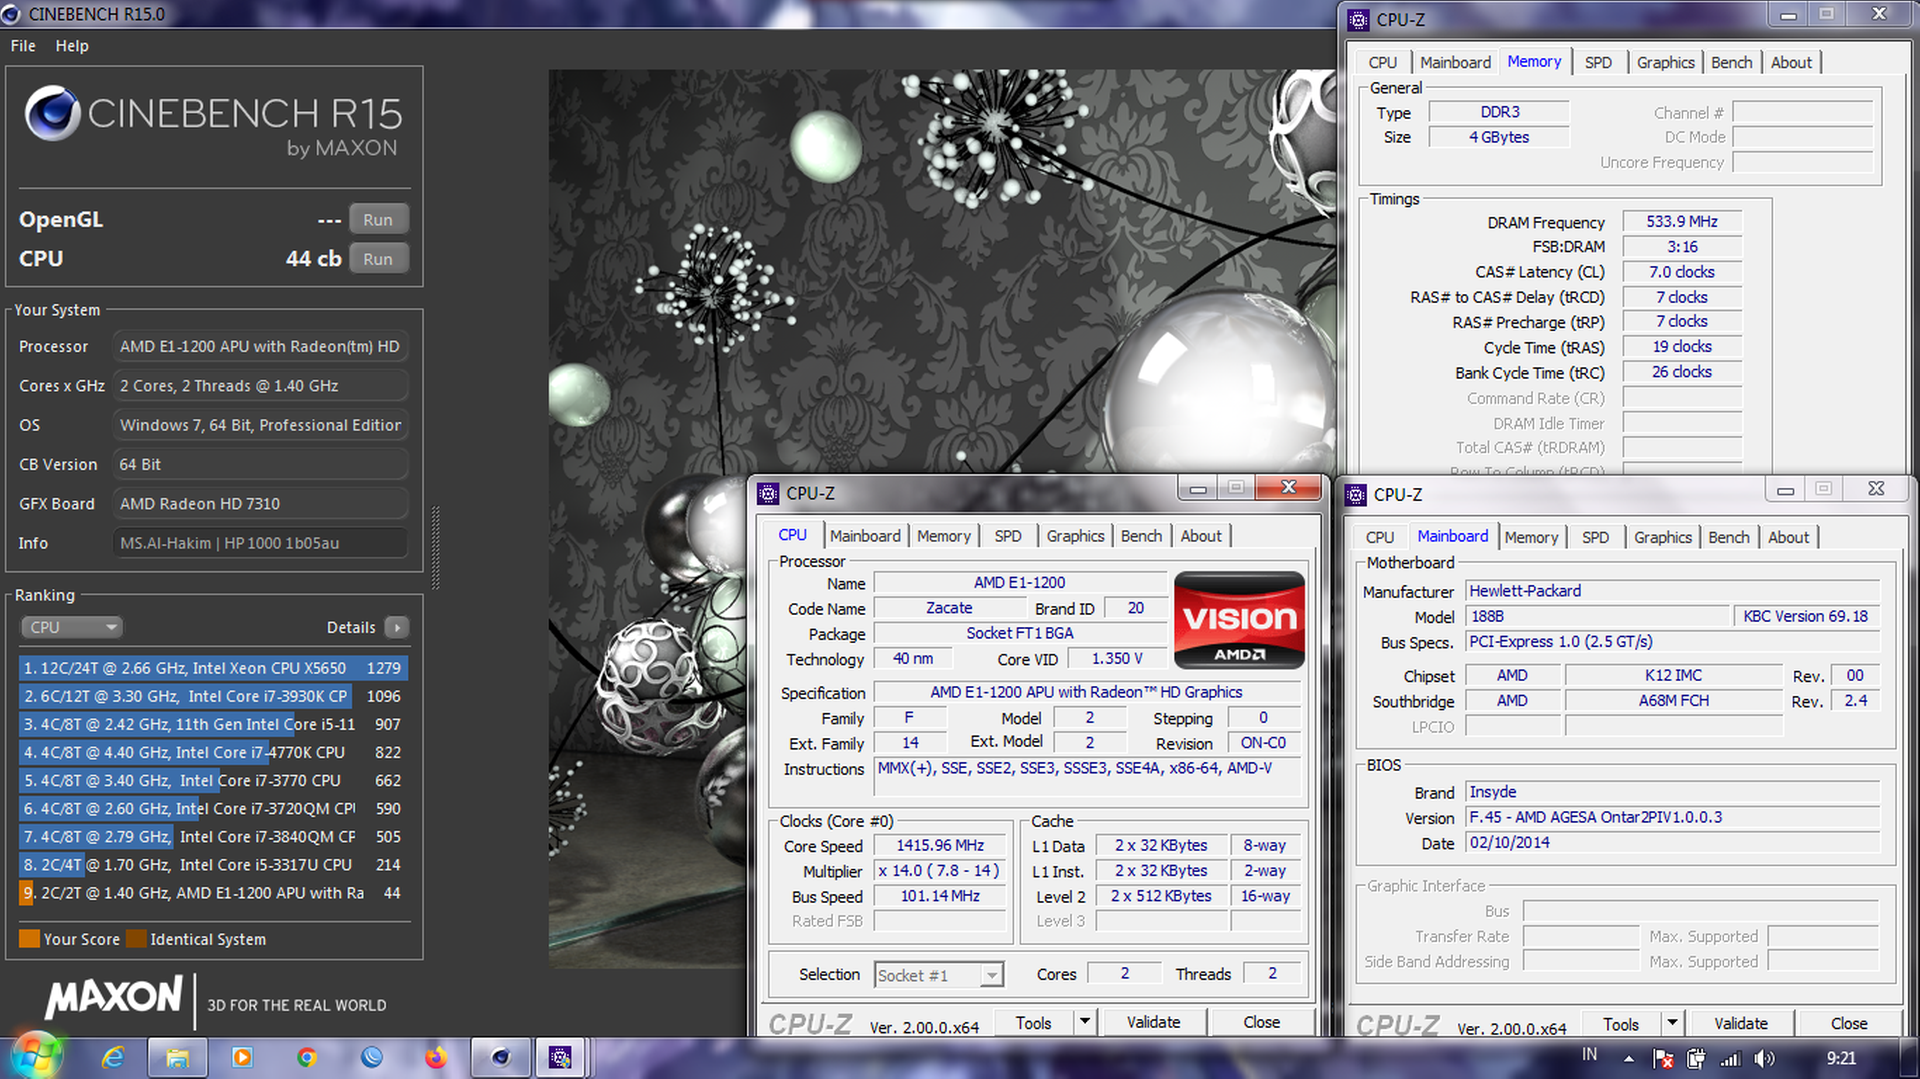Click Validate in Mainboard CPU-Z window
The height and width of the screenshot is (1079, 1920).
click(x=1740, y=1023)
